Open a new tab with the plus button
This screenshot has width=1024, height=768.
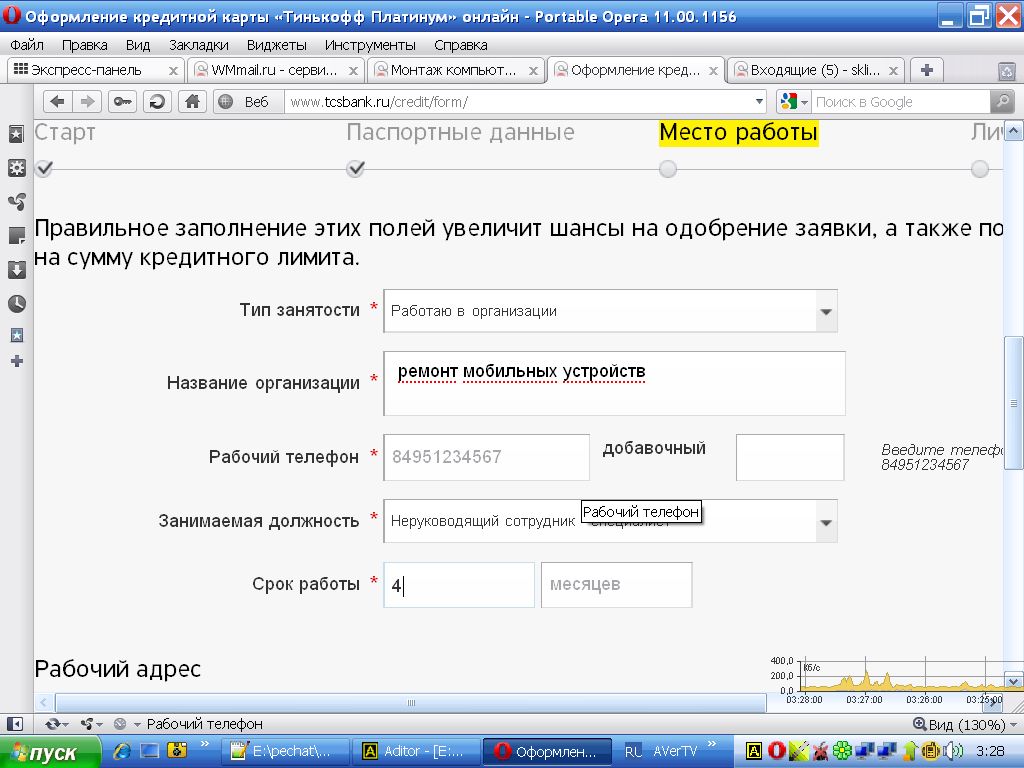927,70
